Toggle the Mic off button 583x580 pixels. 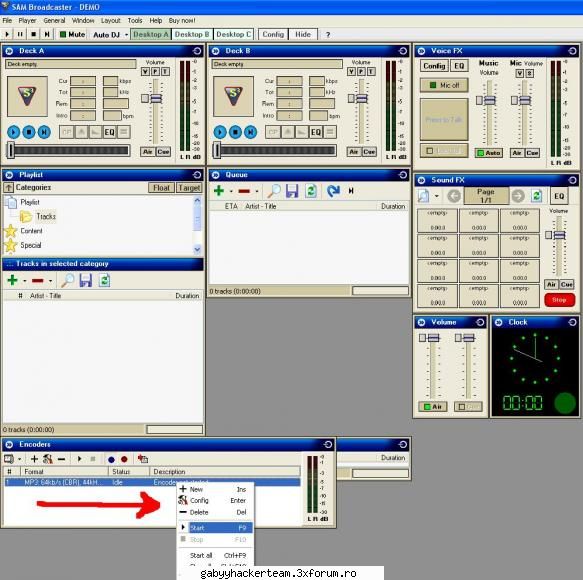444,85
